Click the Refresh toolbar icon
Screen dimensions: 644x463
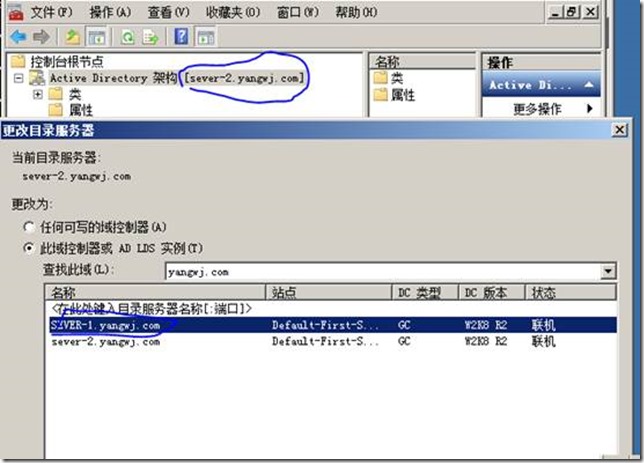click(x=128, y=37)
